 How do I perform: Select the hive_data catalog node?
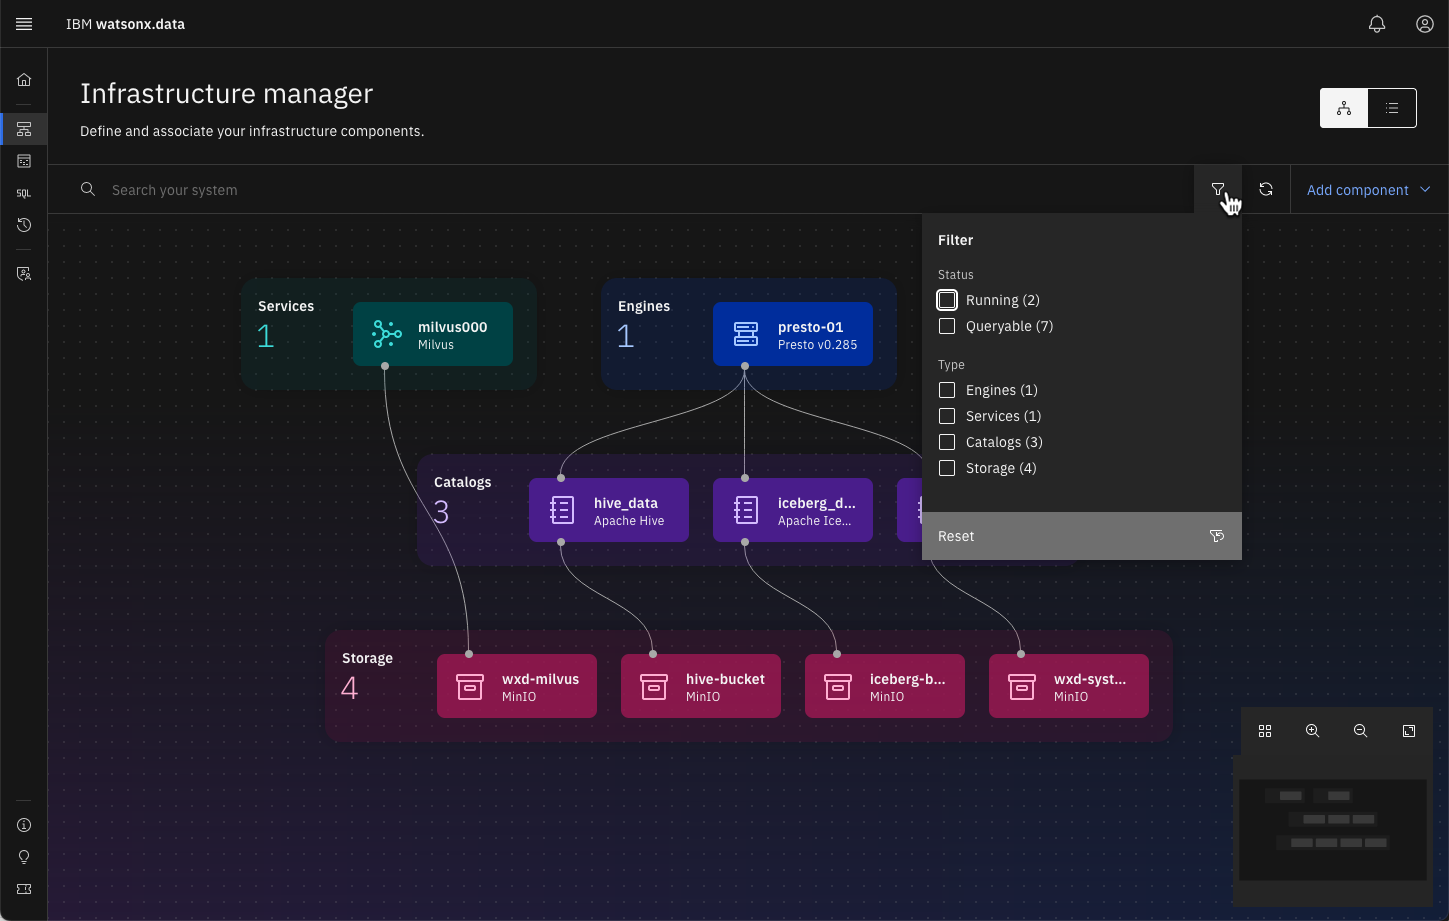click(x=609, y=510)
